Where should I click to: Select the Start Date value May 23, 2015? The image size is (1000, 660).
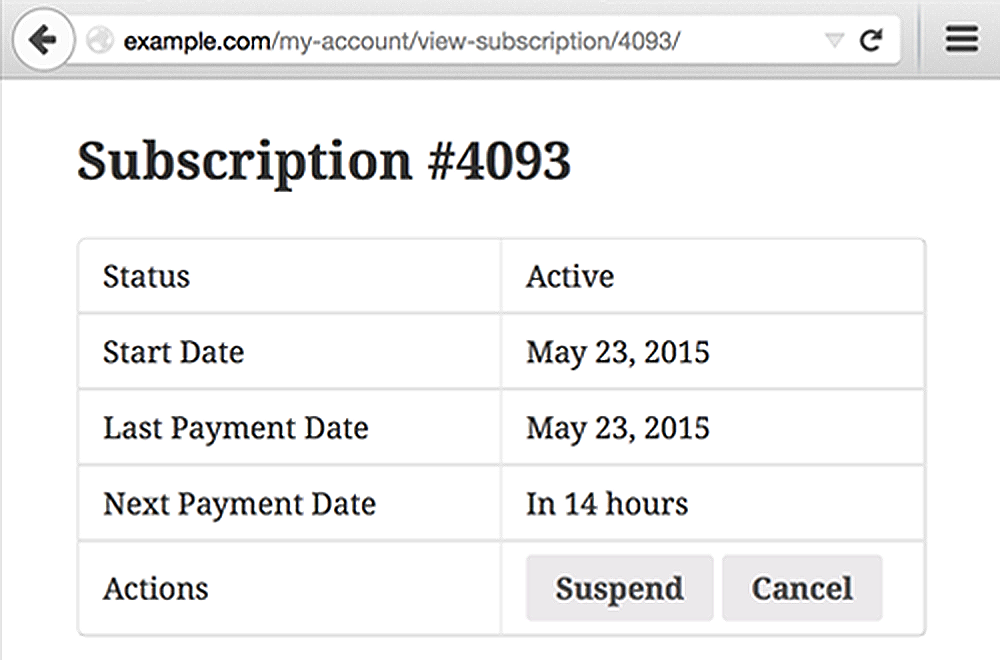click(618, 352)
